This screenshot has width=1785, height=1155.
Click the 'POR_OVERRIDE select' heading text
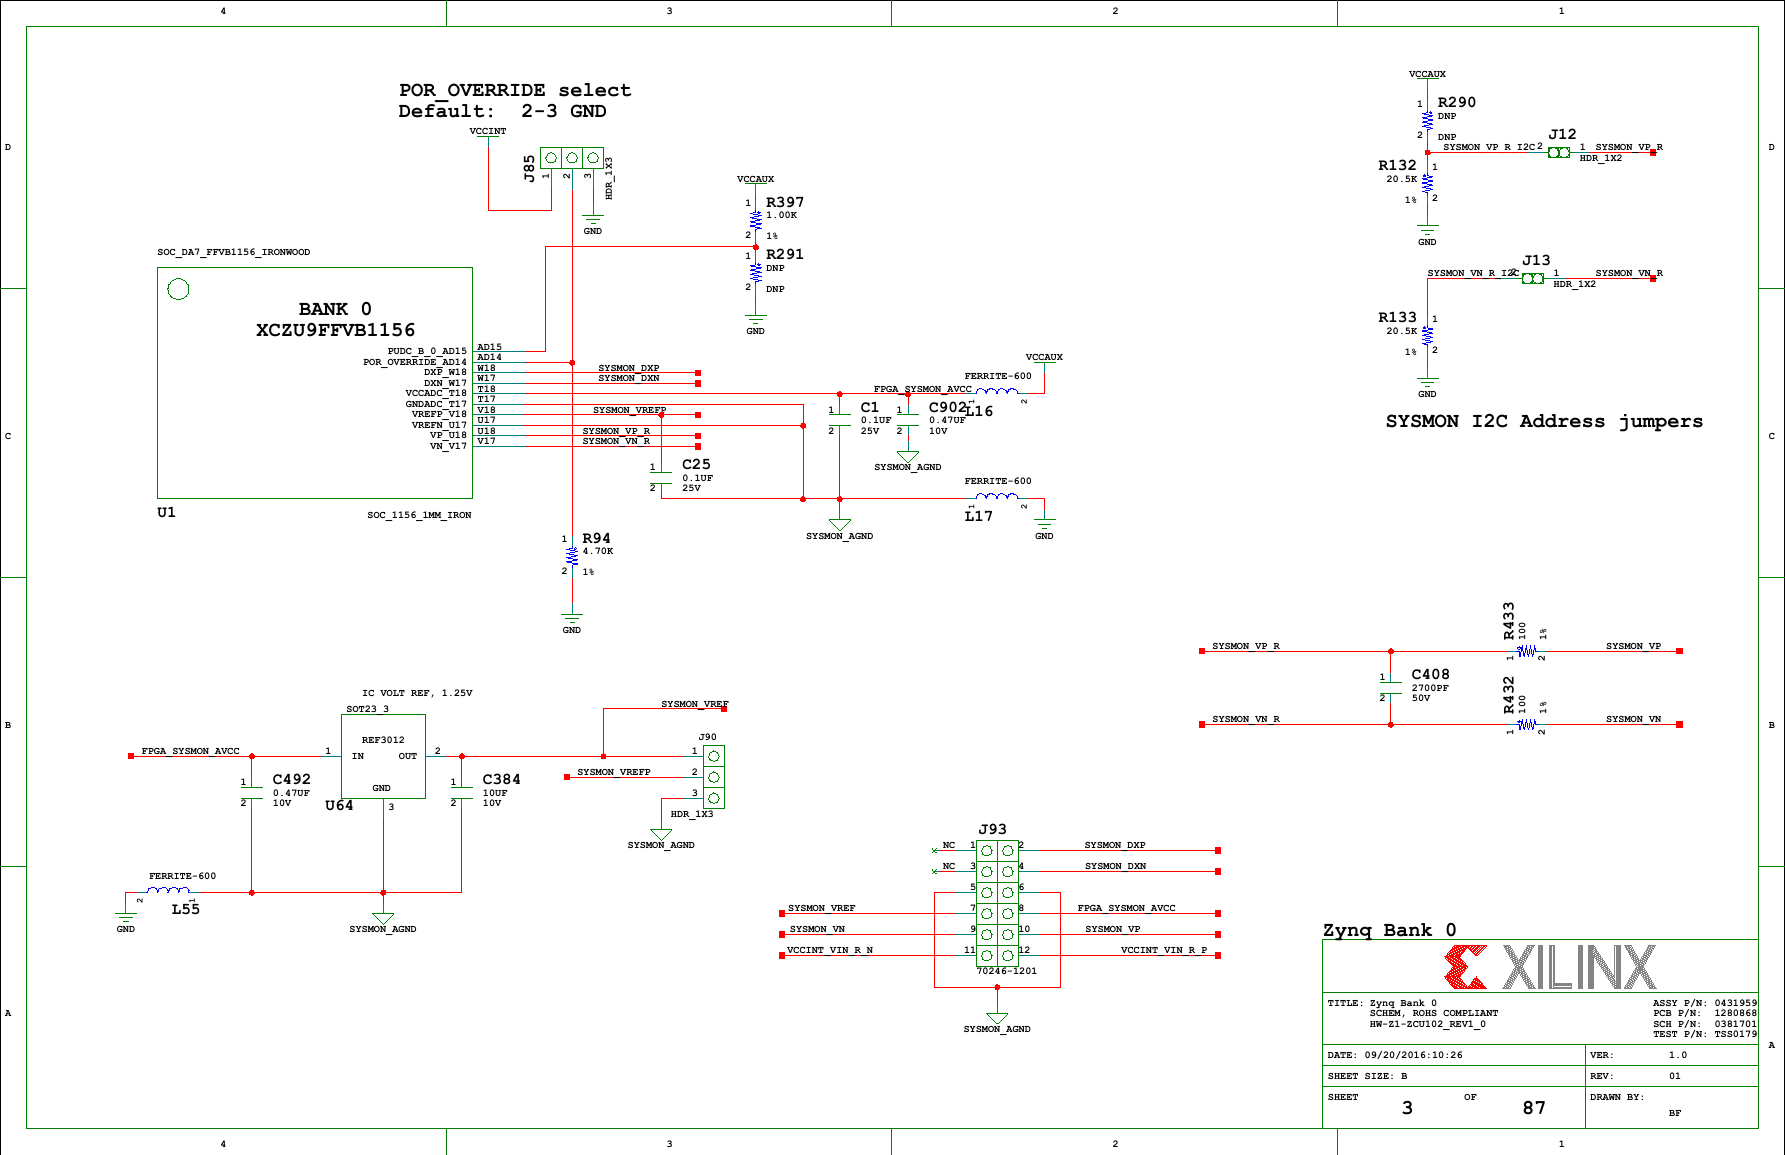515,90
